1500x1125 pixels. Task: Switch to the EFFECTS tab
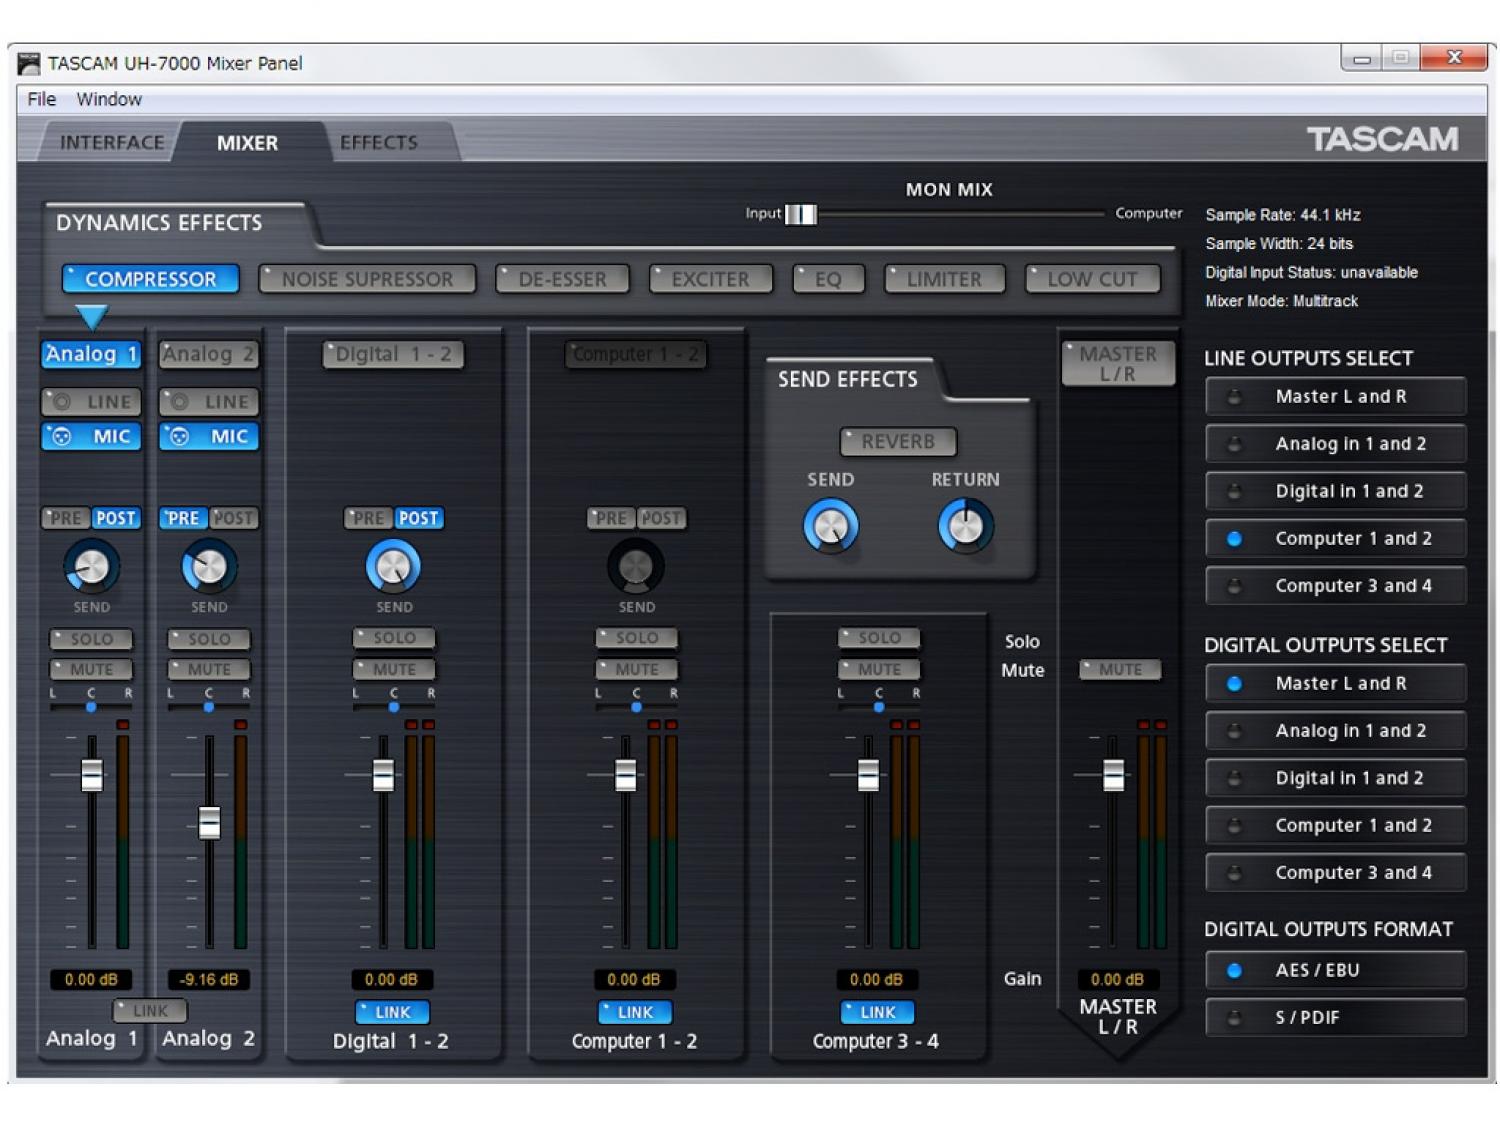378,143
